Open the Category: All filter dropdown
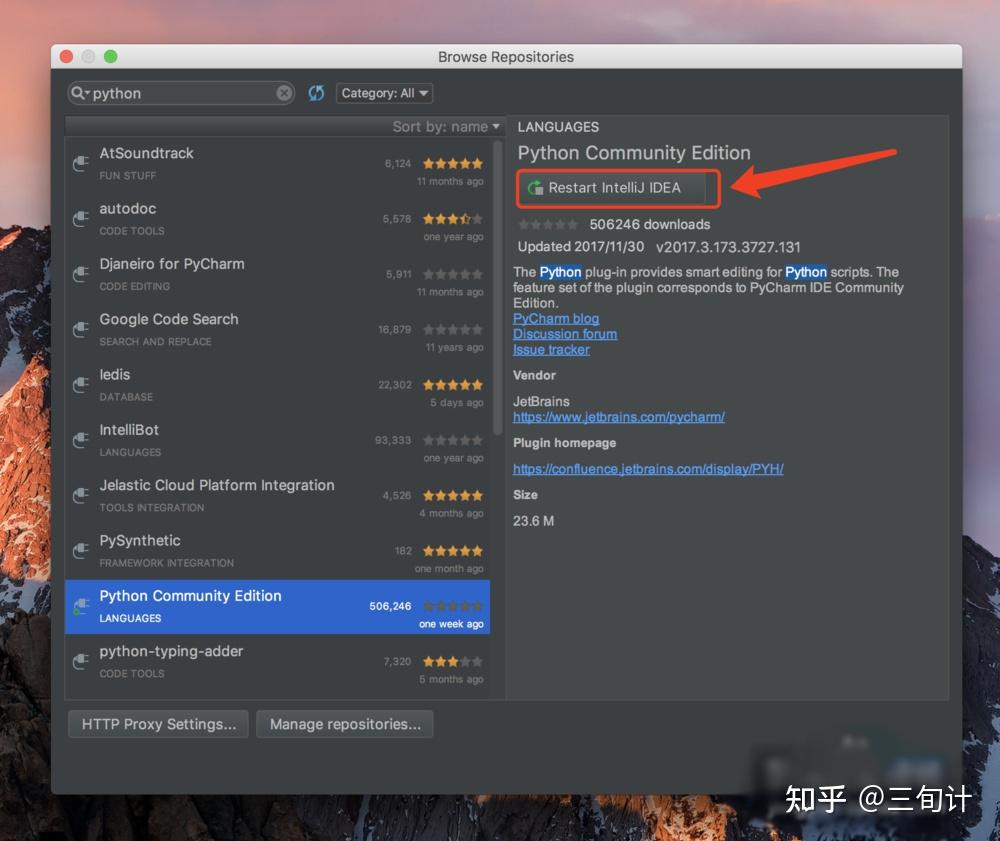The image size is (1000, 841). point(384,92)
